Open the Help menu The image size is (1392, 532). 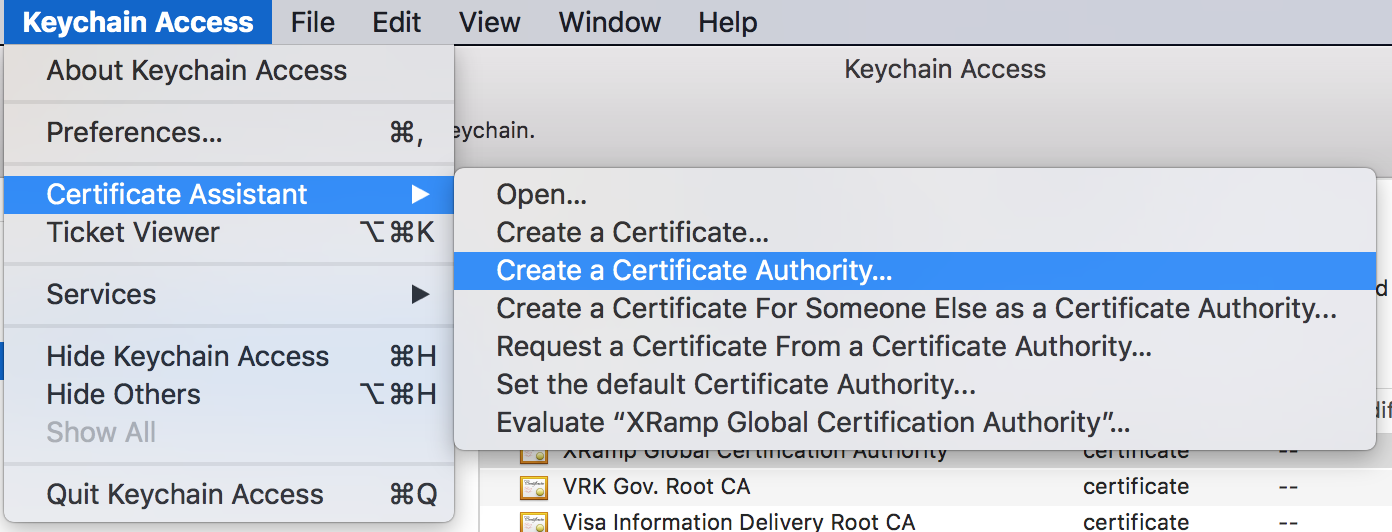728,22
